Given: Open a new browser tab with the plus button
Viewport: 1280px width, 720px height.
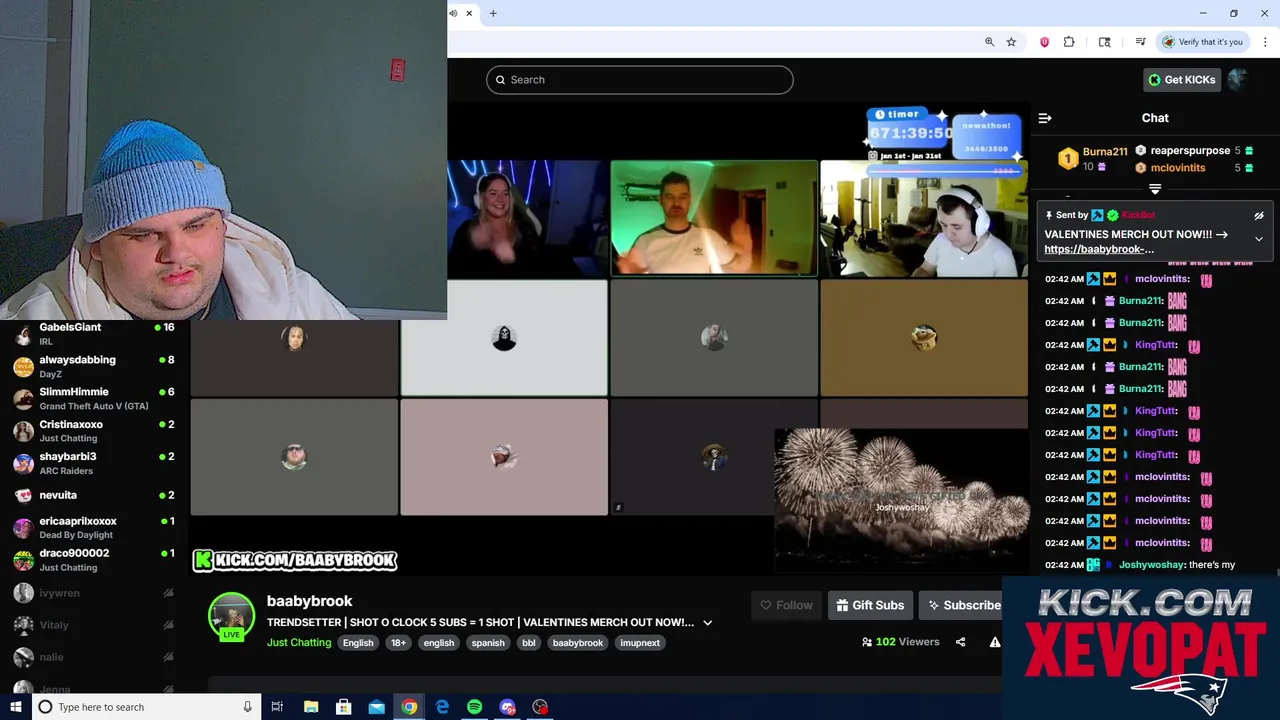Looking at the screenshot, I should tap(493, 13).
